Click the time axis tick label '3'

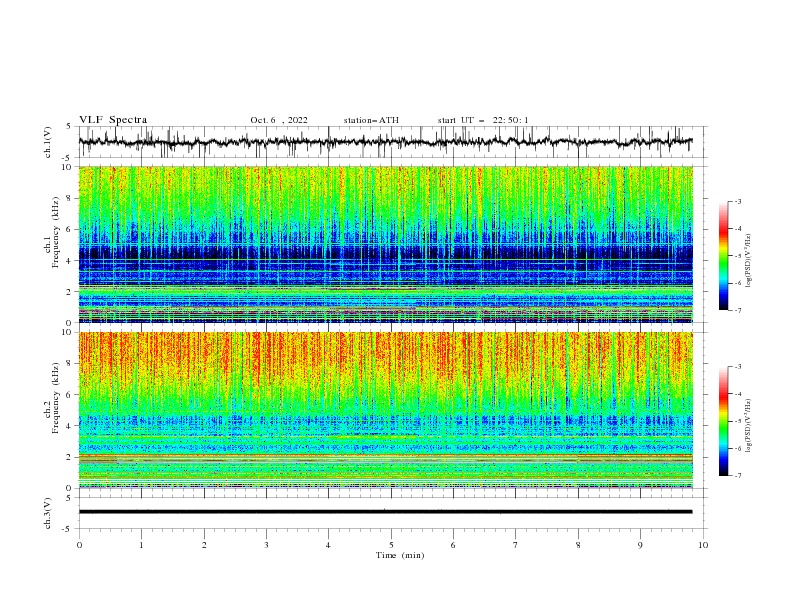tap(266, 545)
